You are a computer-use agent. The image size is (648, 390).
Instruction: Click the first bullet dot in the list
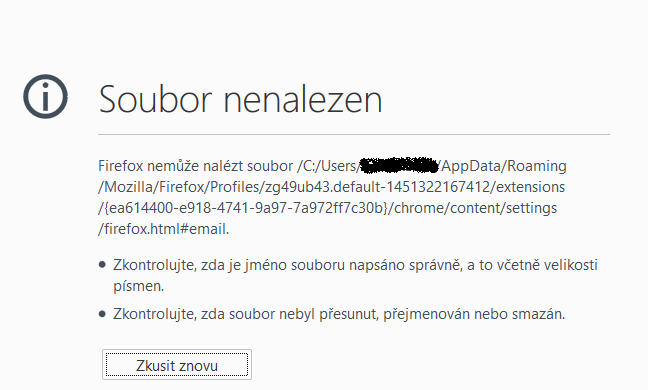click(x=102, y=264)
